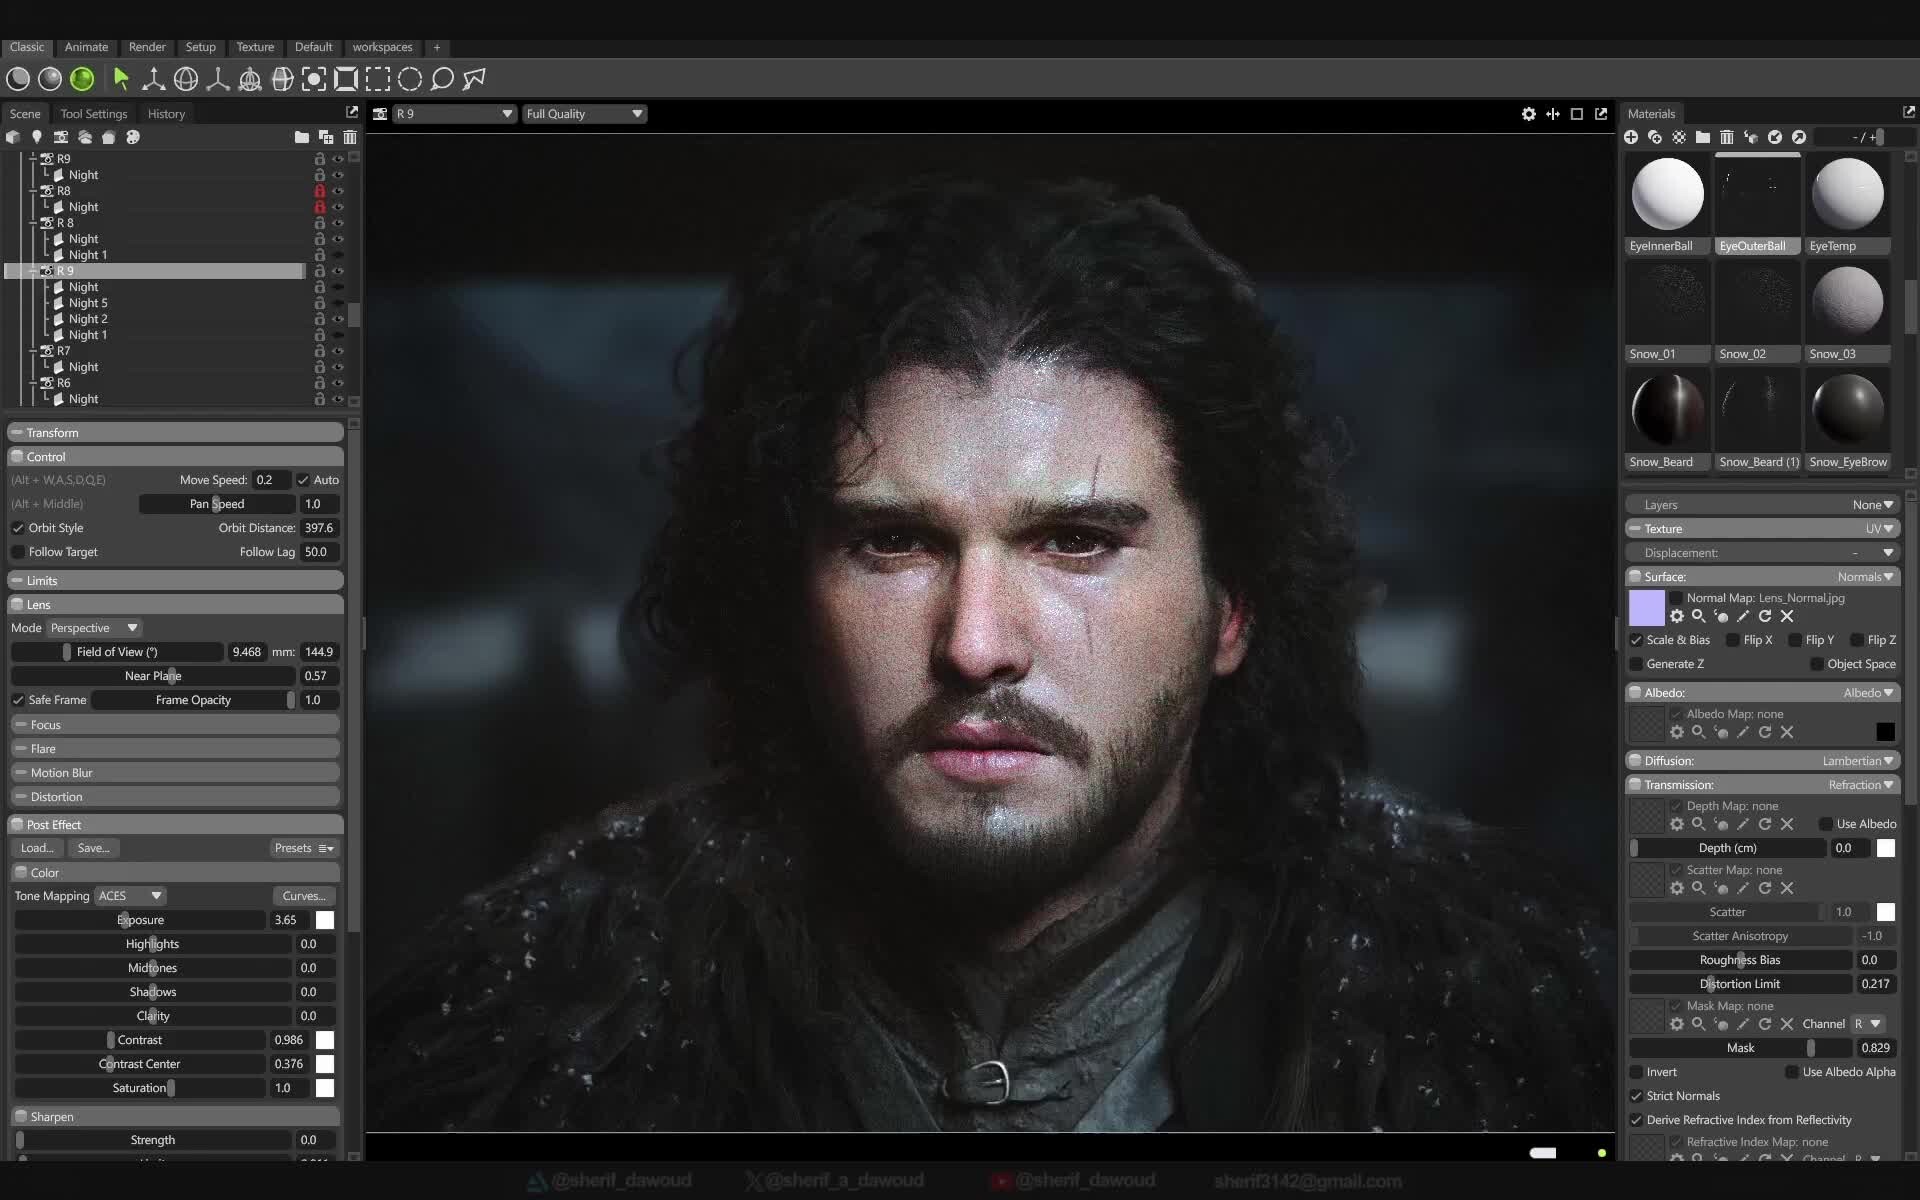Activate the arrow selection tool

click(x=121, y=79)
